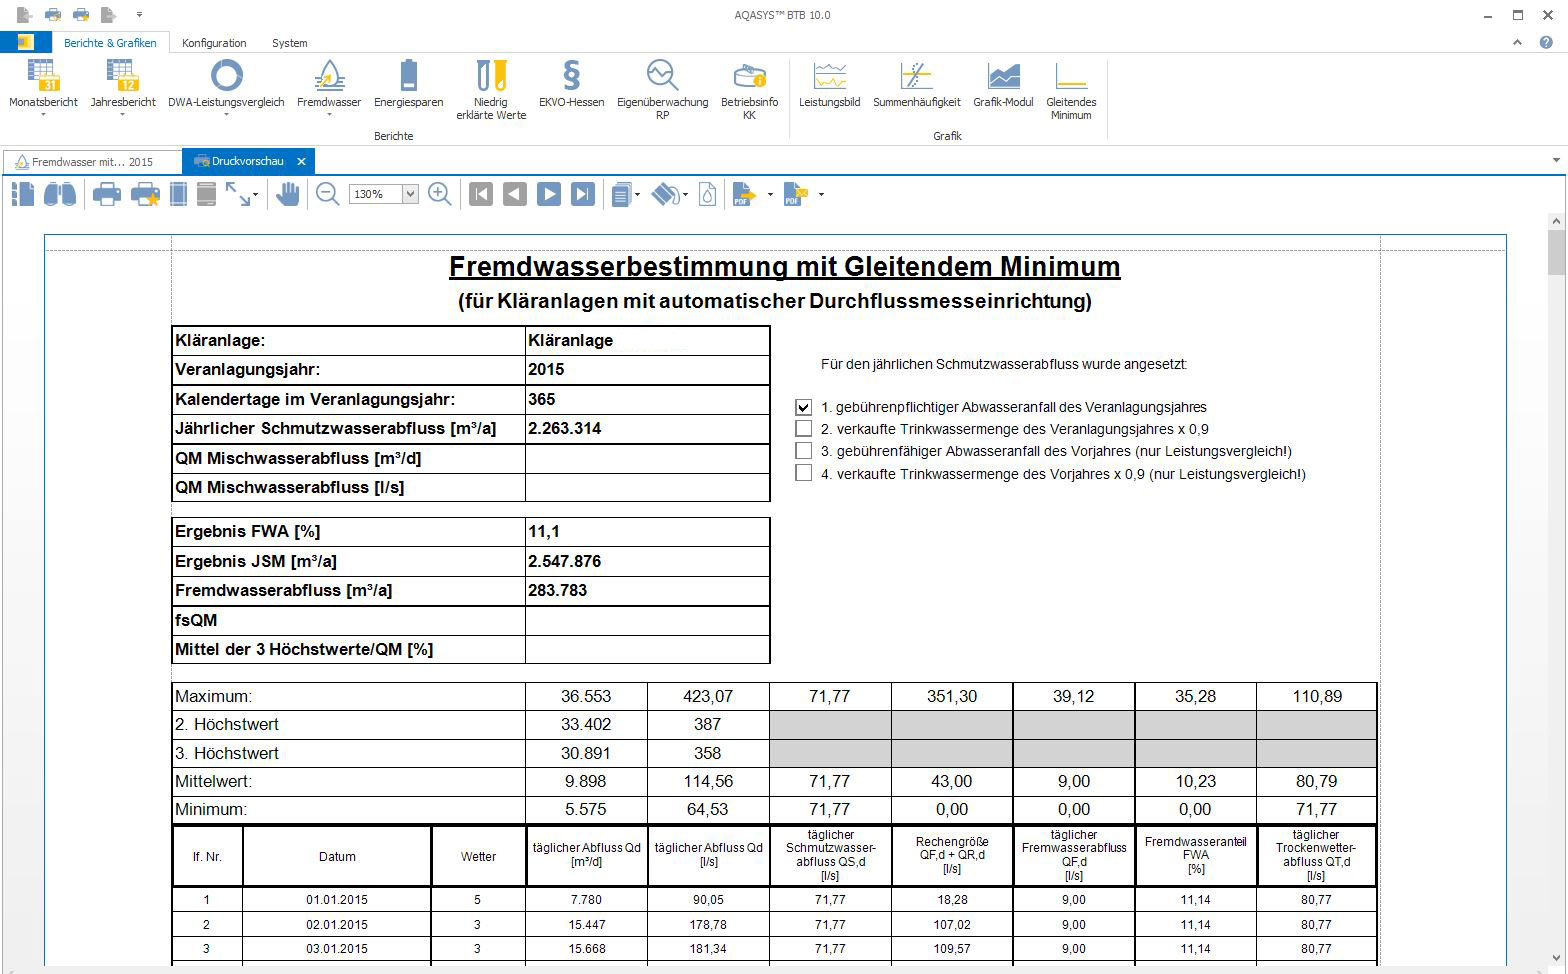The image size is (1568, 974).
Task: Toggle option 2 verkaufte Trinkwassermenge Veranlagungsjahres checkbox
Action: [803, 428]
